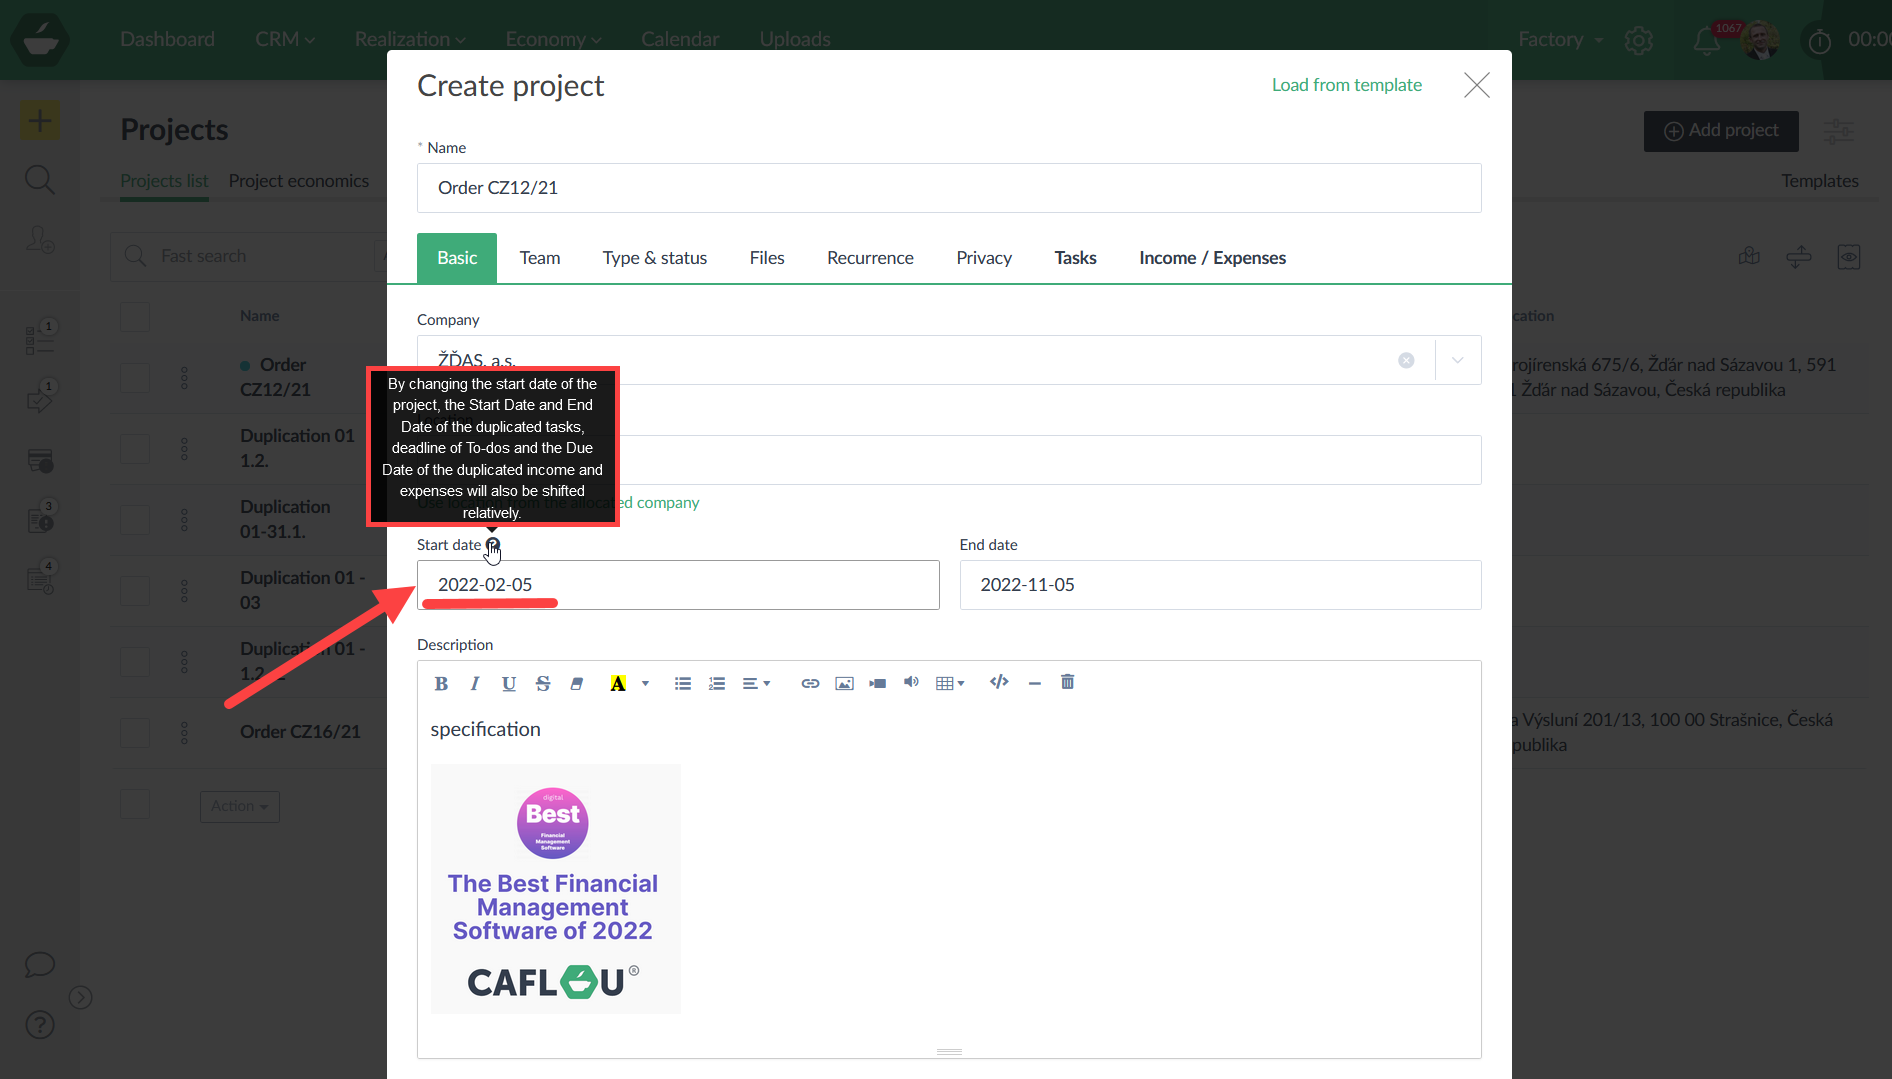Open the Privacy tab
The width and height of the screenshot is (1892, 1079).
pos(984,258)
